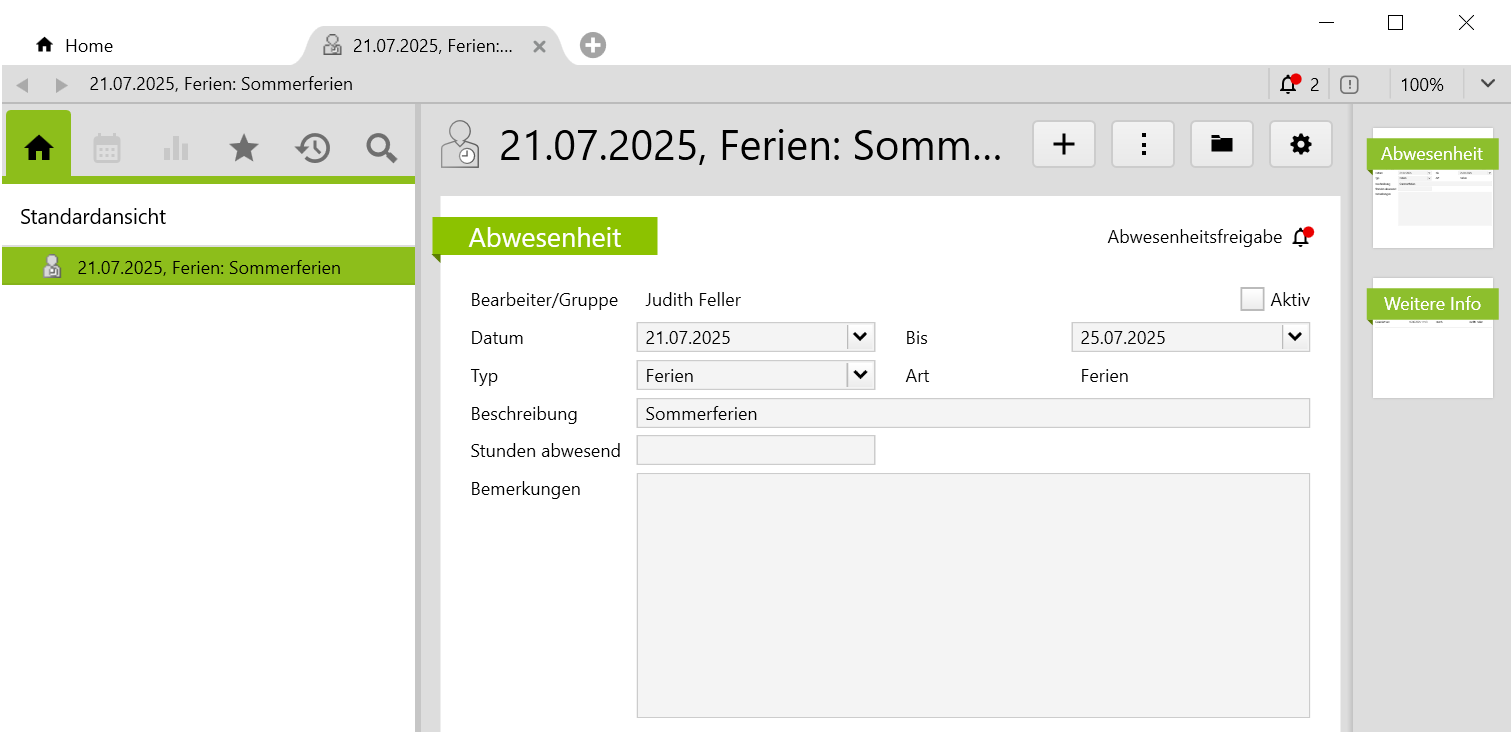1512x734 pixels.
Task: Click the plus button to add new
Action: tap(1064, 145)
